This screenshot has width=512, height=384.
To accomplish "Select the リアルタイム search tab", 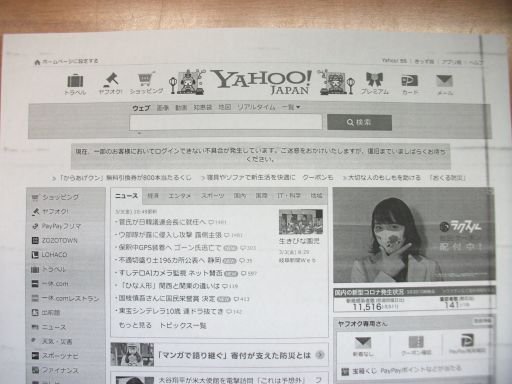I will pos(256,107).
